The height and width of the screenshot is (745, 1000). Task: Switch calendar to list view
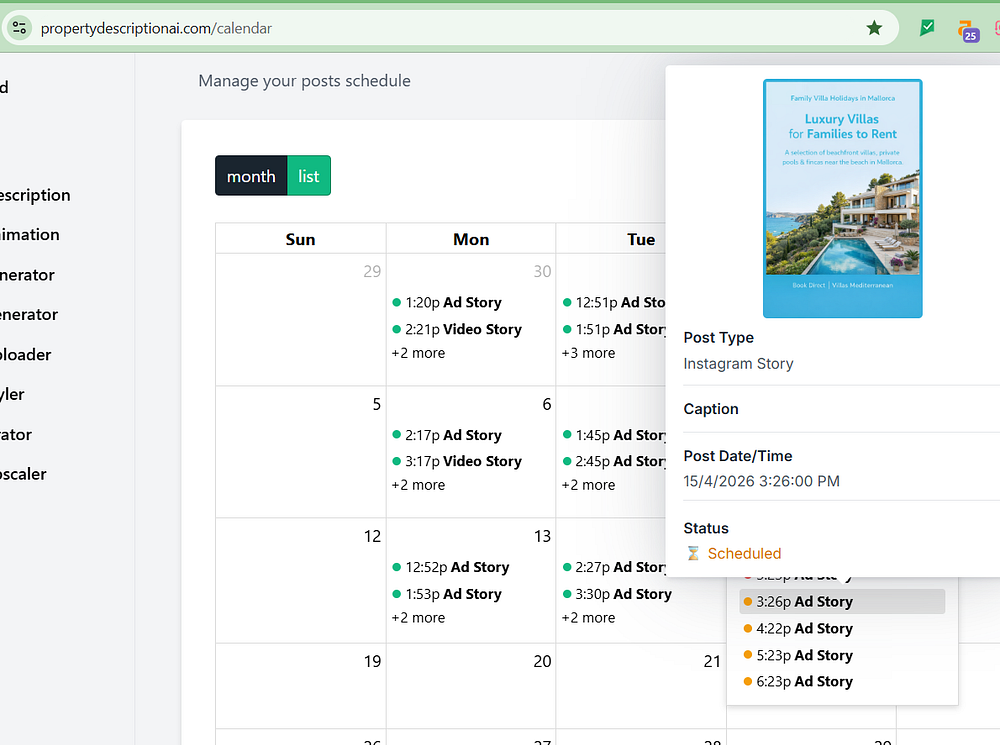pyautogui.click(x=309, y=175)
